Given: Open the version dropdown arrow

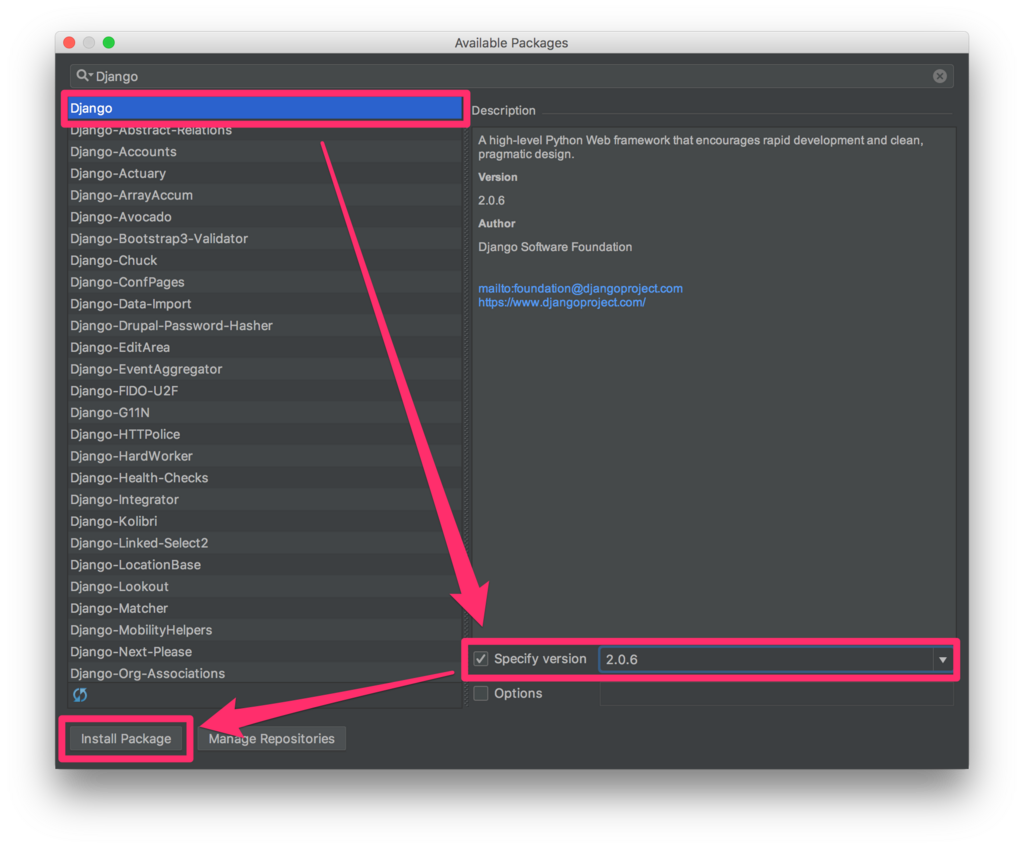Looking at the screenshot, I should [942, 660].
